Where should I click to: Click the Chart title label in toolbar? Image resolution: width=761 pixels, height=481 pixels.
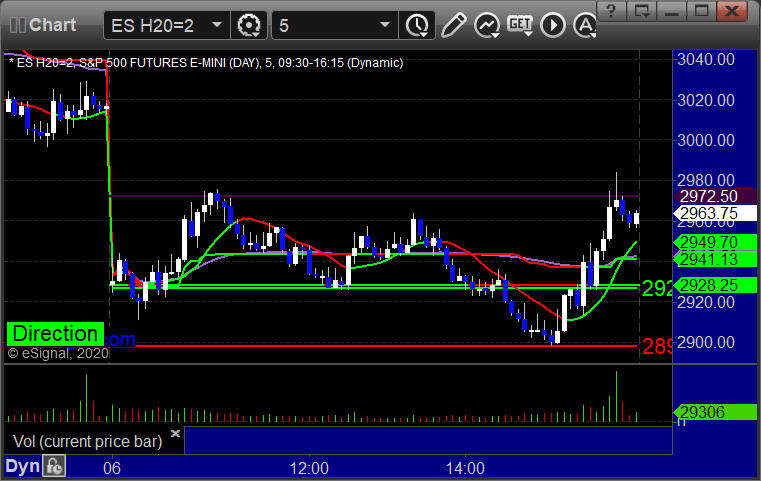52,25
